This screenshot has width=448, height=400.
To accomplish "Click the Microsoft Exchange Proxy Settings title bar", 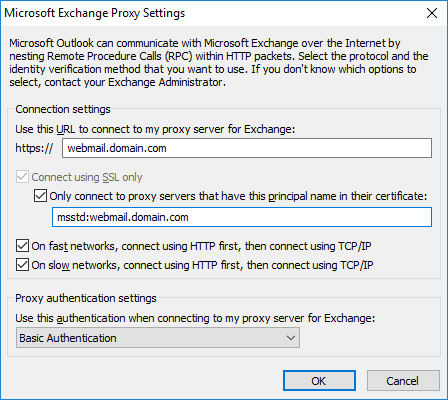I will pyautogui.click(x=213, y=13).
